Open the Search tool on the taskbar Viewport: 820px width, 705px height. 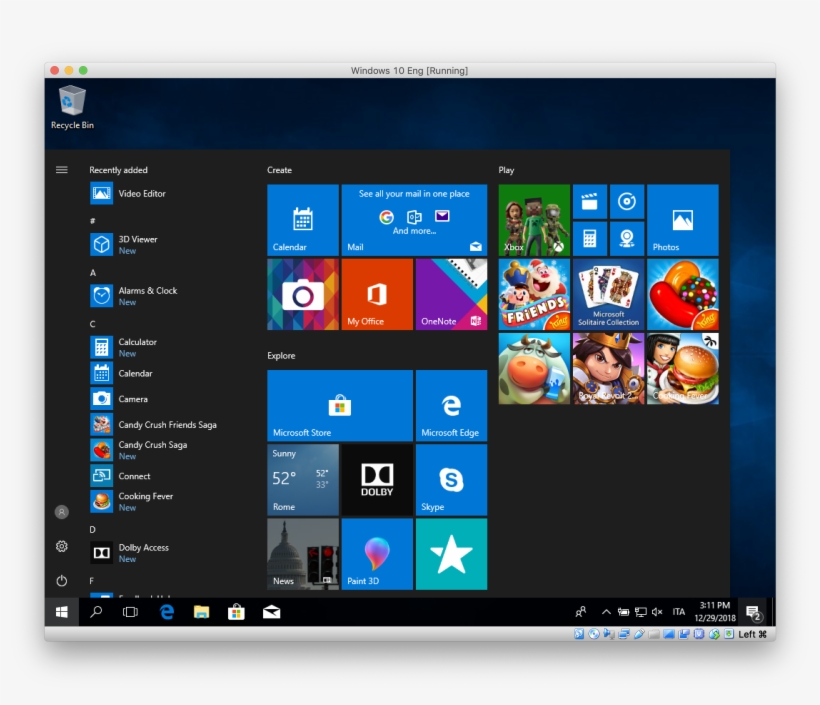click(94, 611)
